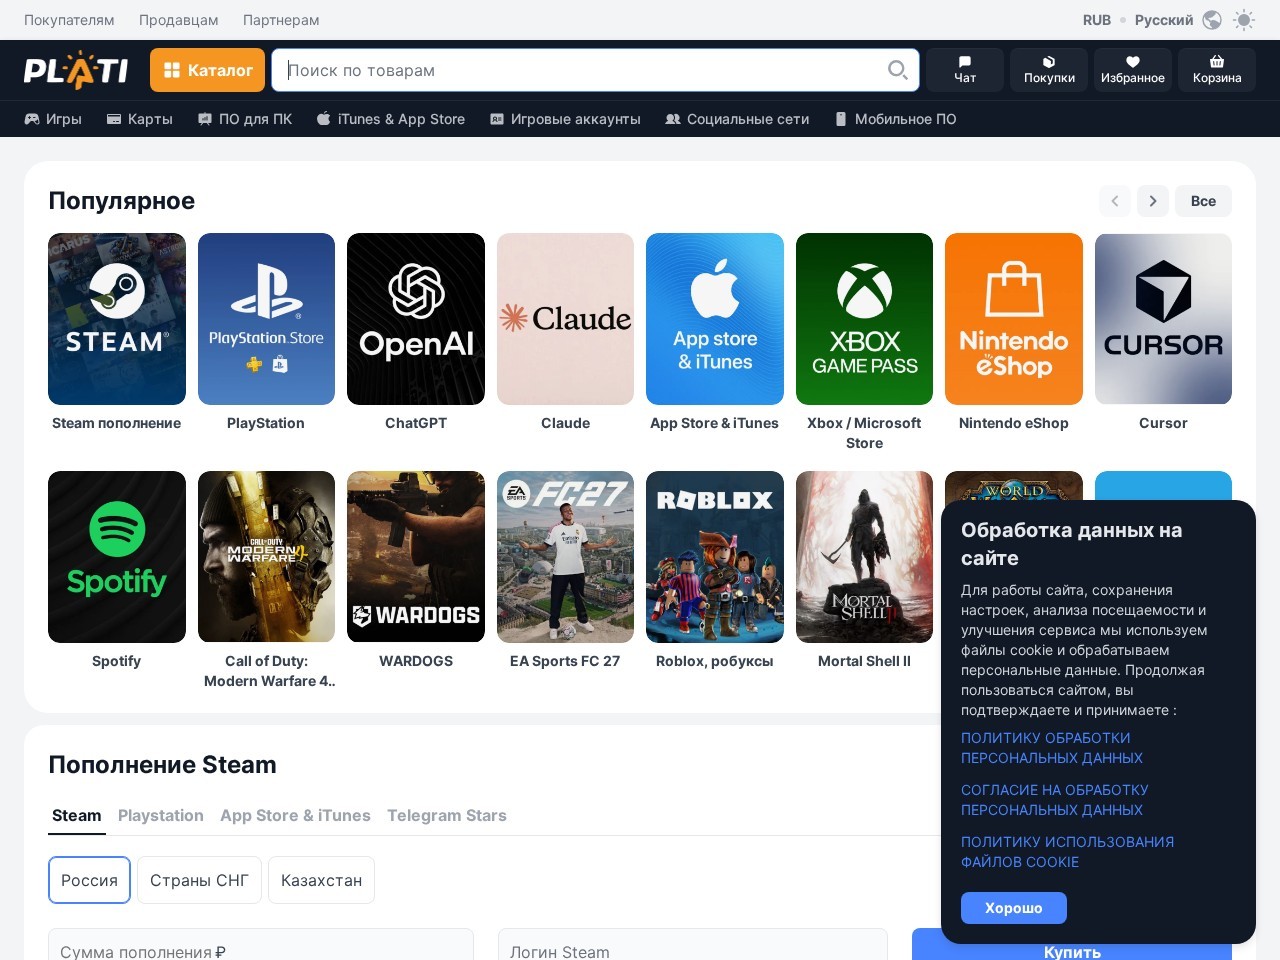Accept cookies with Хорошо button
The width and height of the screenshot is (1280, 960).
1014,908
